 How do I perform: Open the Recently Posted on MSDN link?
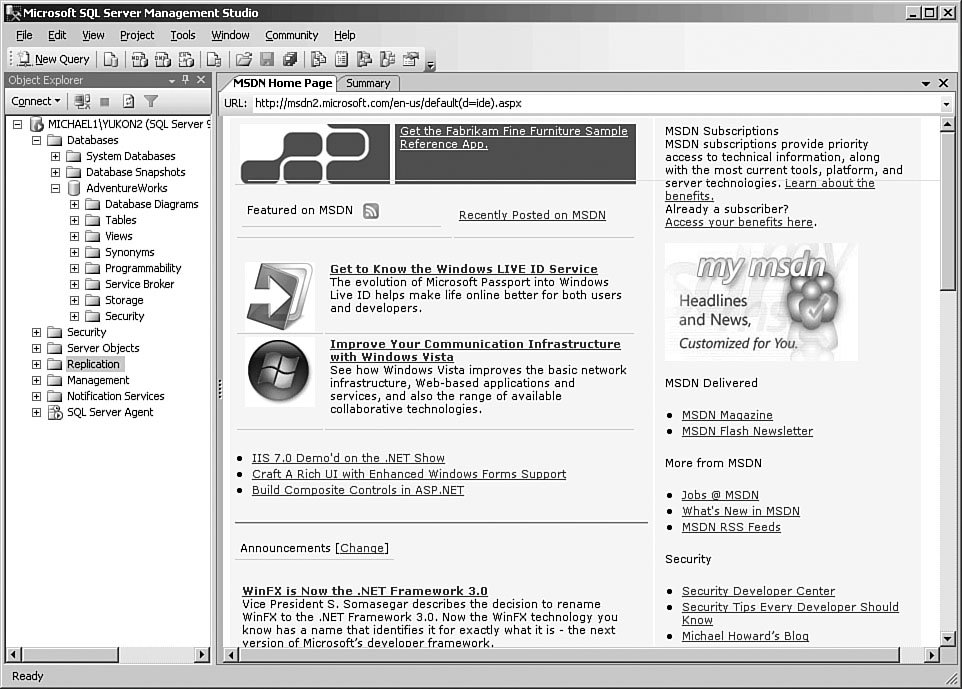532,215
